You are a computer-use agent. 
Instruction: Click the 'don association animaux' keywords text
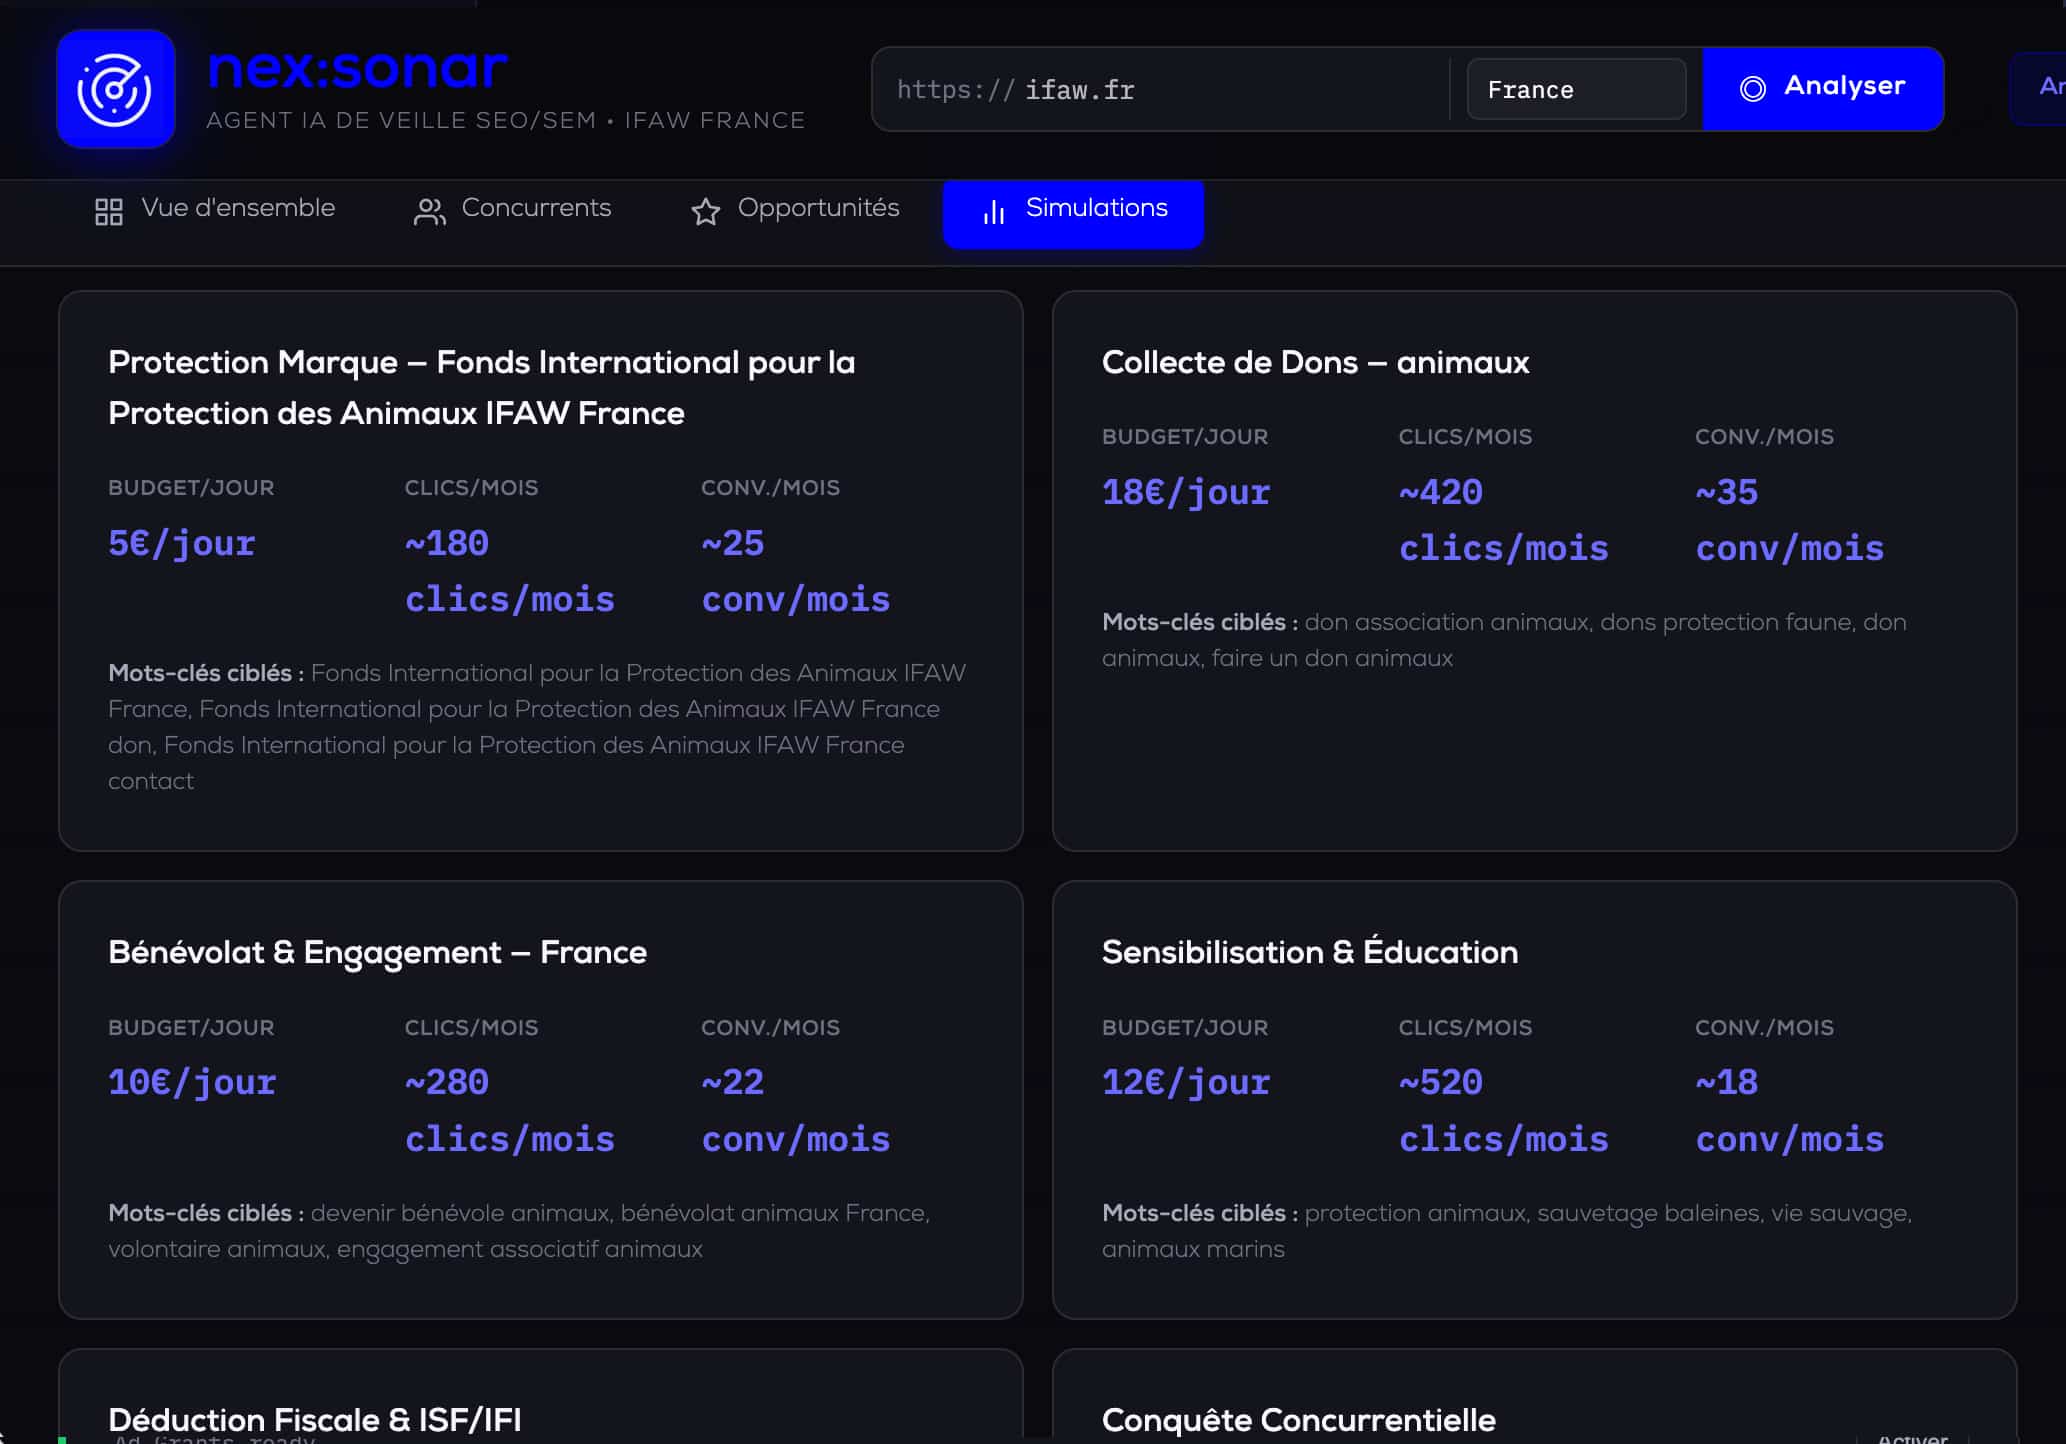click(x=1504, y=640)
